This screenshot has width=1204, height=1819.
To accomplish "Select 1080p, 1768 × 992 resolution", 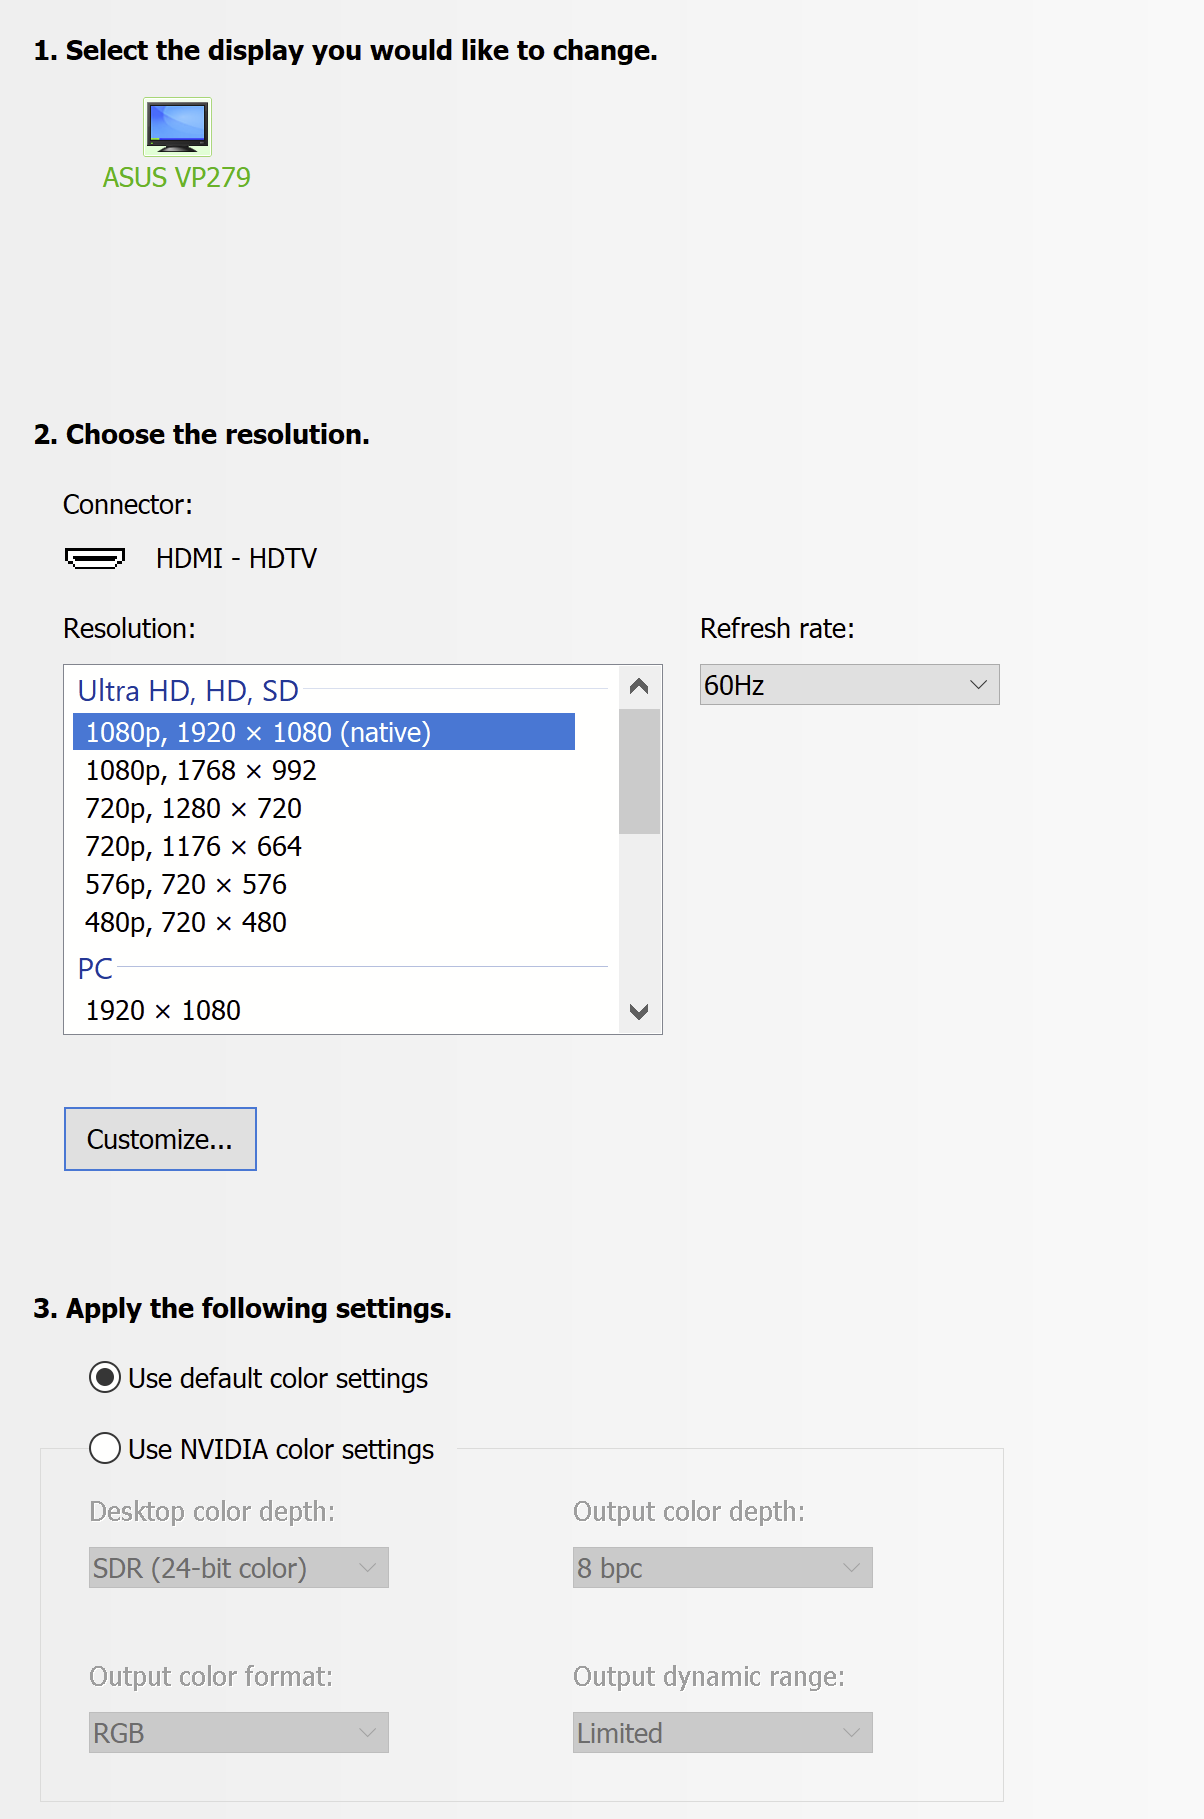I will point(324,770).
